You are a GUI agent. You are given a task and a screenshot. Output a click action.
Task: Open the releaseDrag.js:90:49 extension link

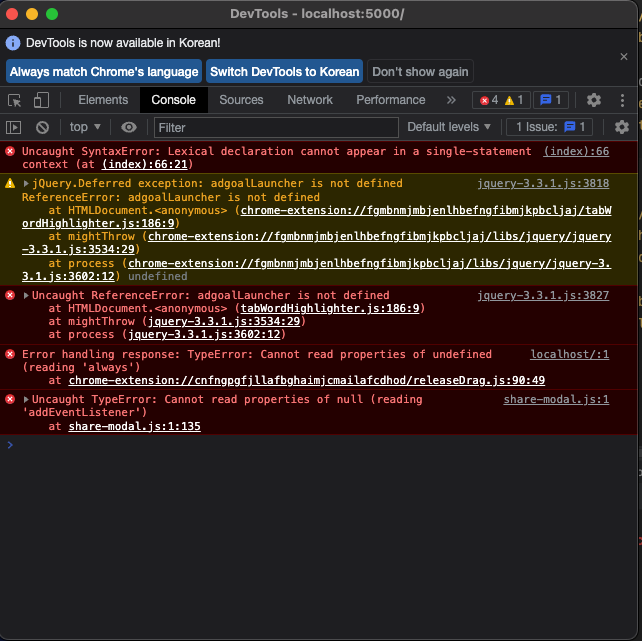click(x=307, y=380)
